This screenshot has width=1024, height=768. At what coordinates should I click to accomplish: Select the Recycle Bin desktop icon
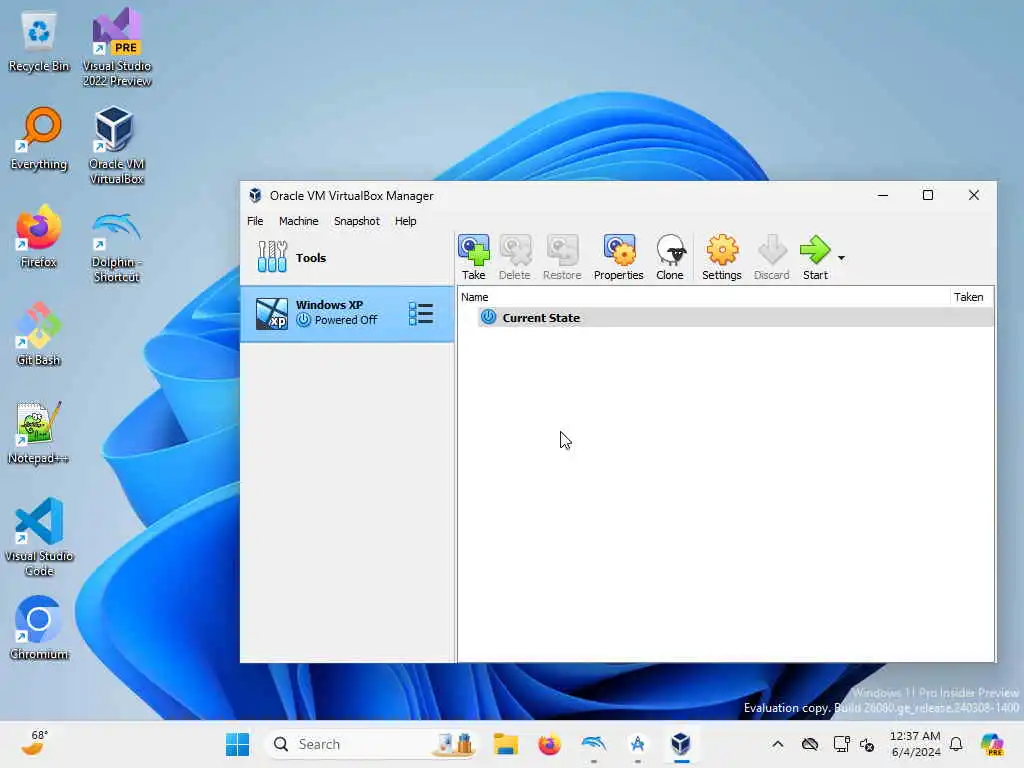pyautogui.click(x=39, y=41)
